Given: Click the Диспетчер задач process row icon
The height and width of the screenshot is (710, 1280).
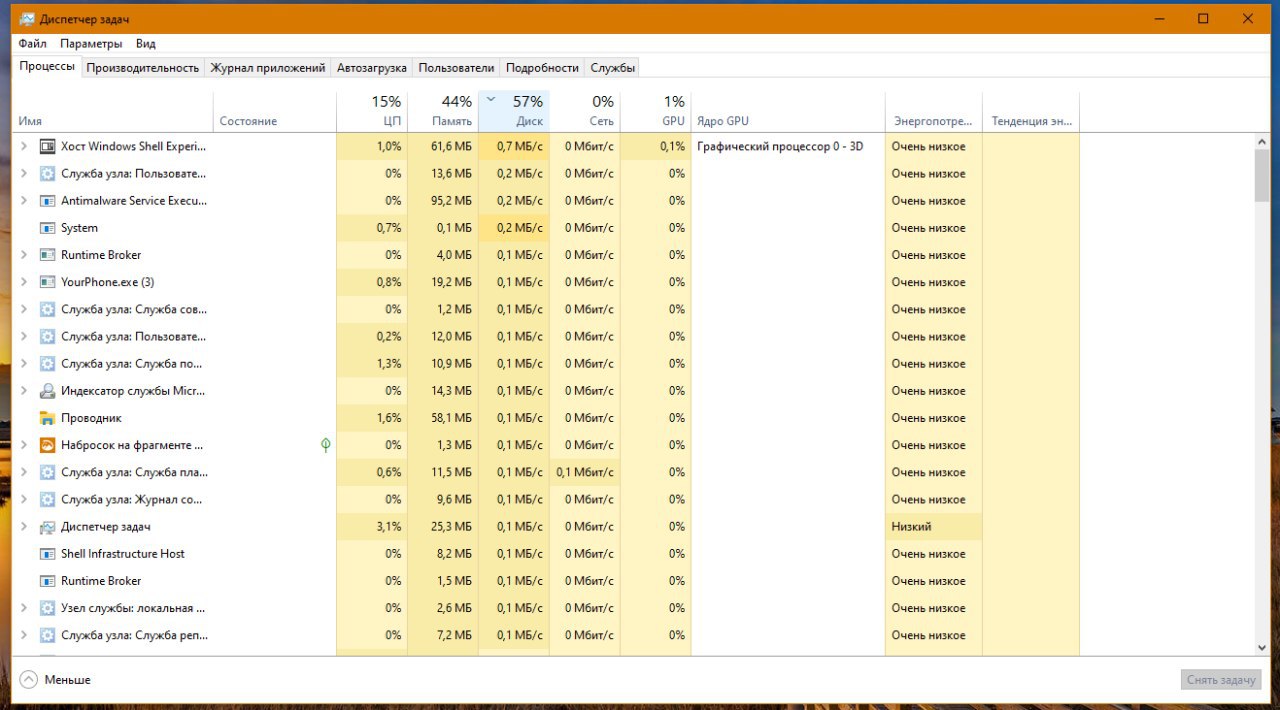Looking at the screenshot, I should (47, 526).
